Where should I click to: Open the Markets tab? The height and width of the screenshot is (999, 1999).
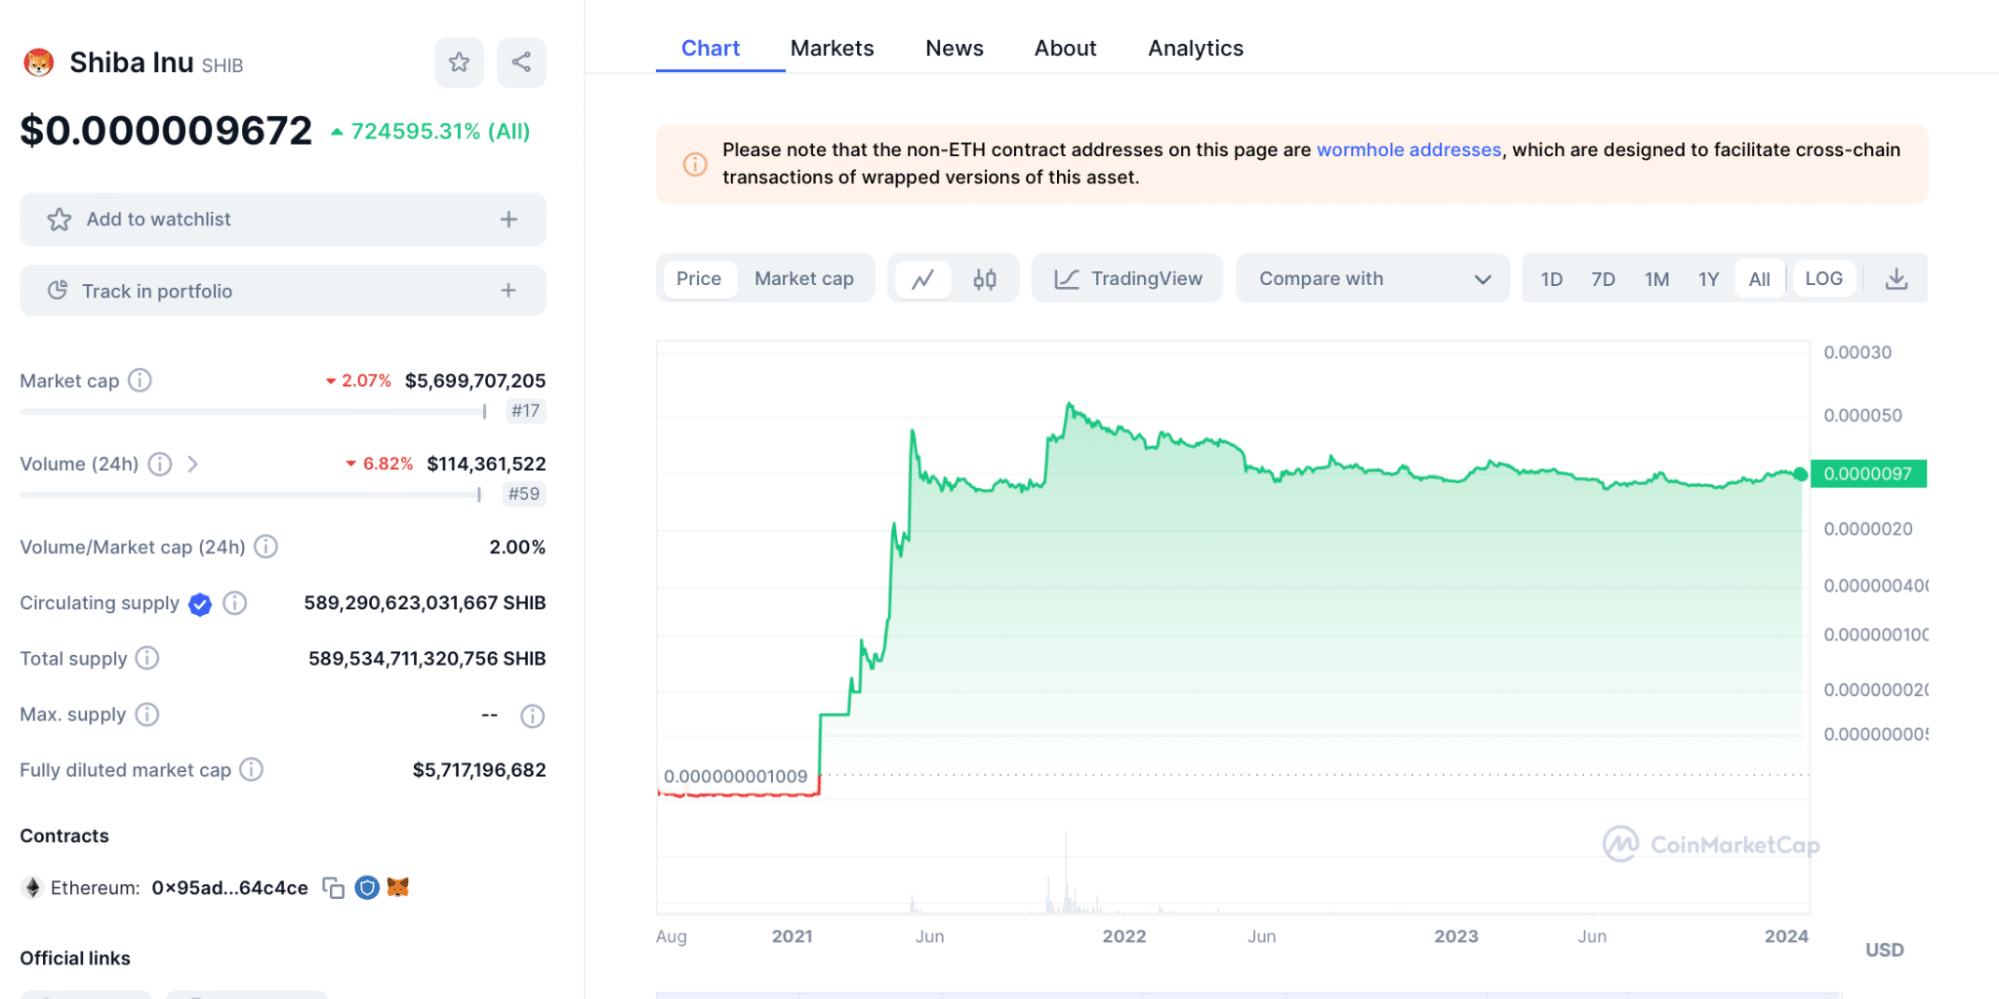click(x=831, y=48)
